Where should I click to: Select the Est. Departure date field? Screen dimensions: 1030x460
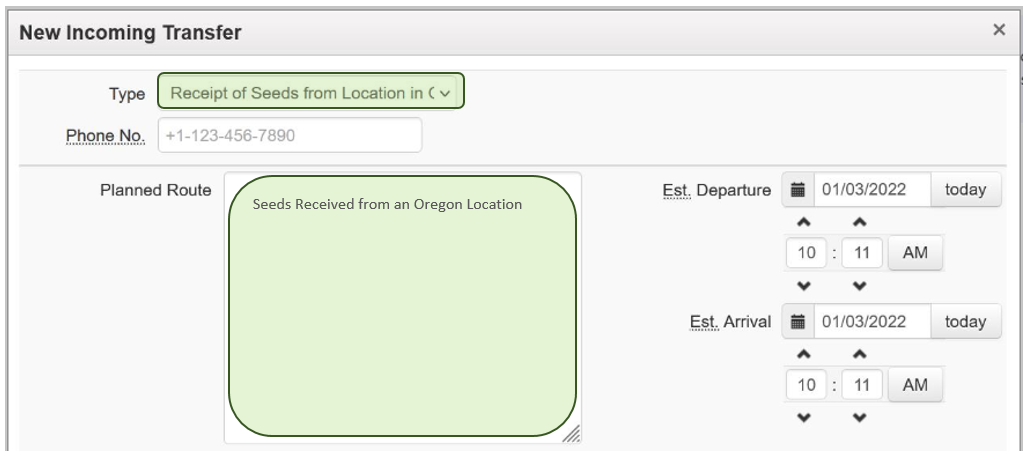coord(872,190)
